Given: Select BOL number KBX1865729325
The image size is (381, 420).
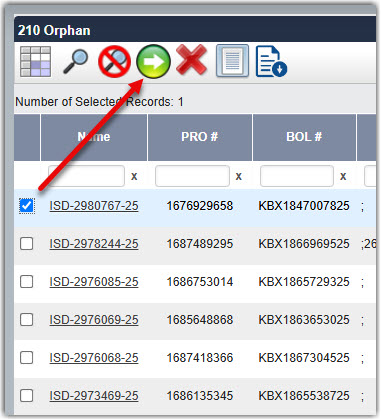Looking at the screenshot, I should pyautogui.click(x=304, y=282).
